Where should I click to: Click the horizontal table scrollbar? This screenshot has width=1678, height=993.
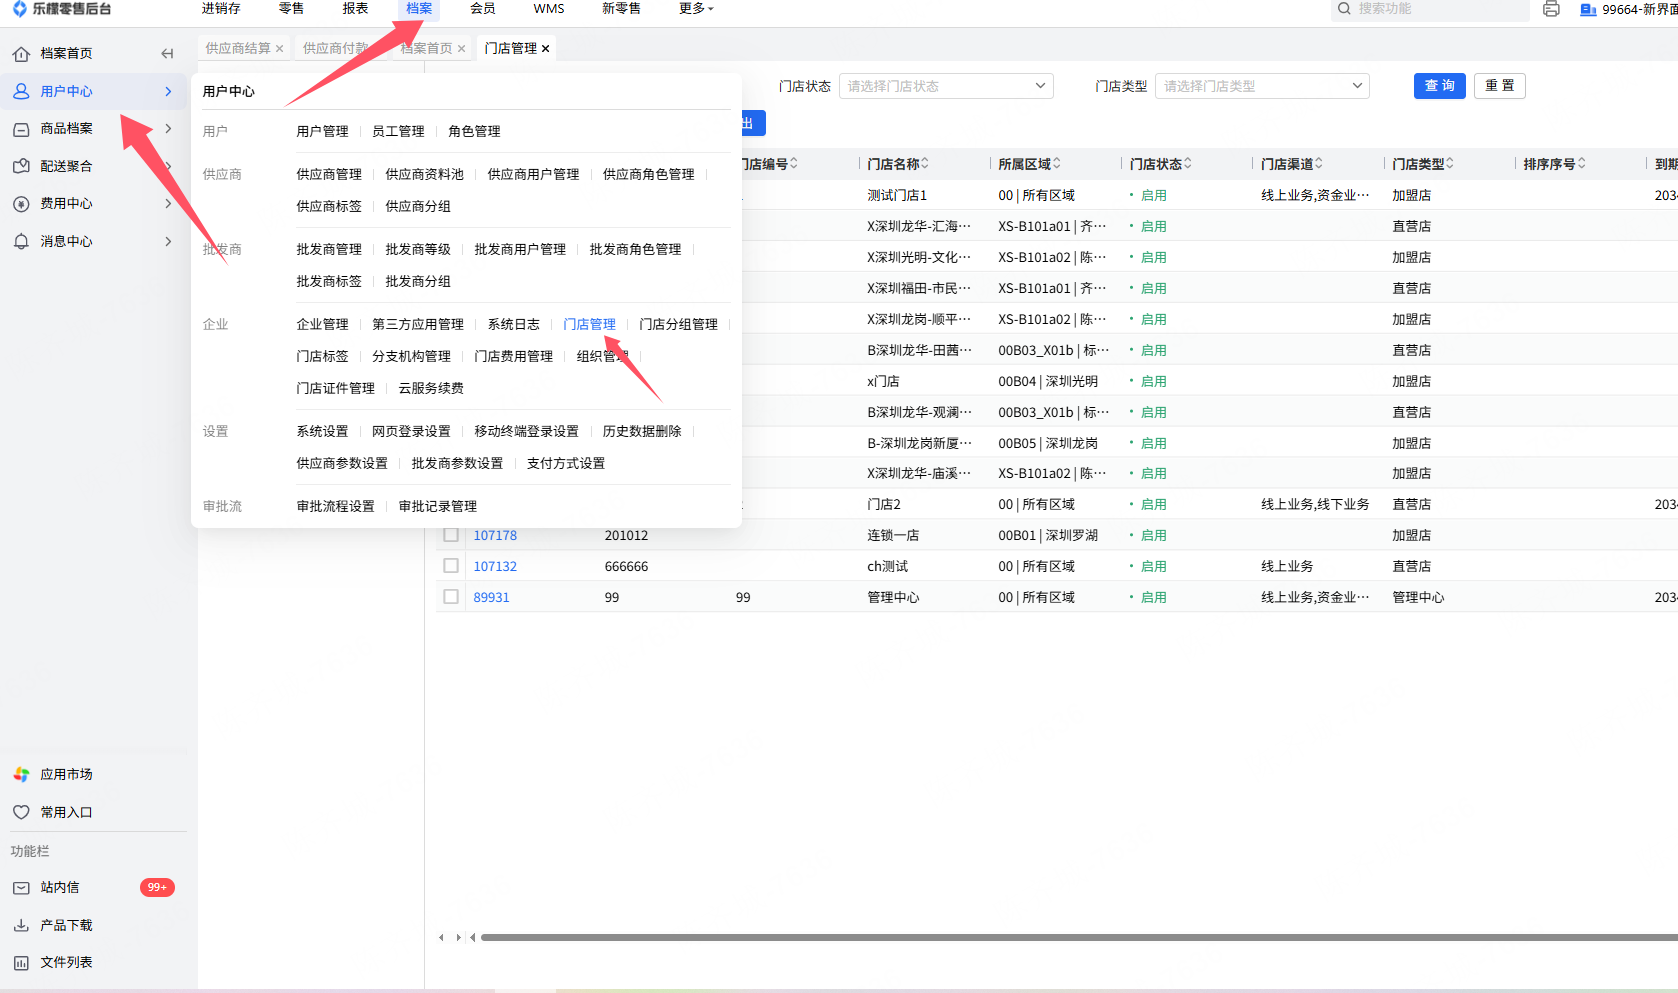pos(1079,938)
